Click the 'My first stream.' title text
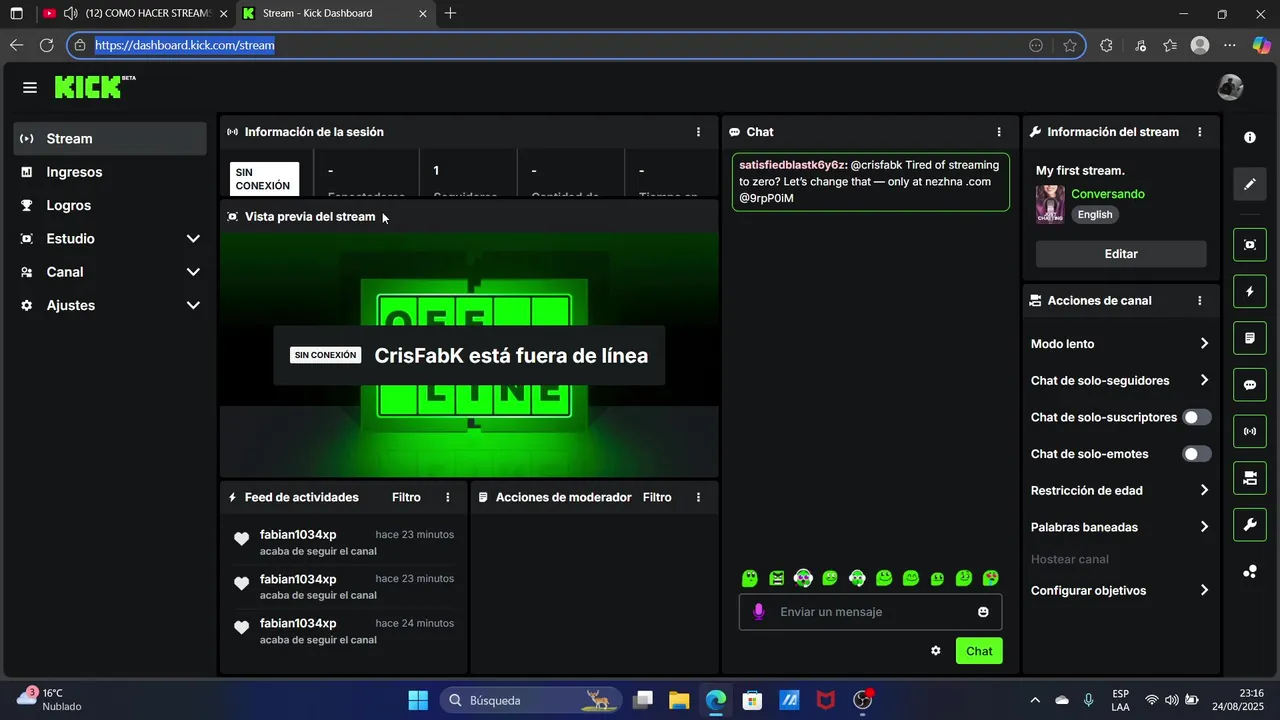The image size is (1280, 720). click(x=1080, y=171)
